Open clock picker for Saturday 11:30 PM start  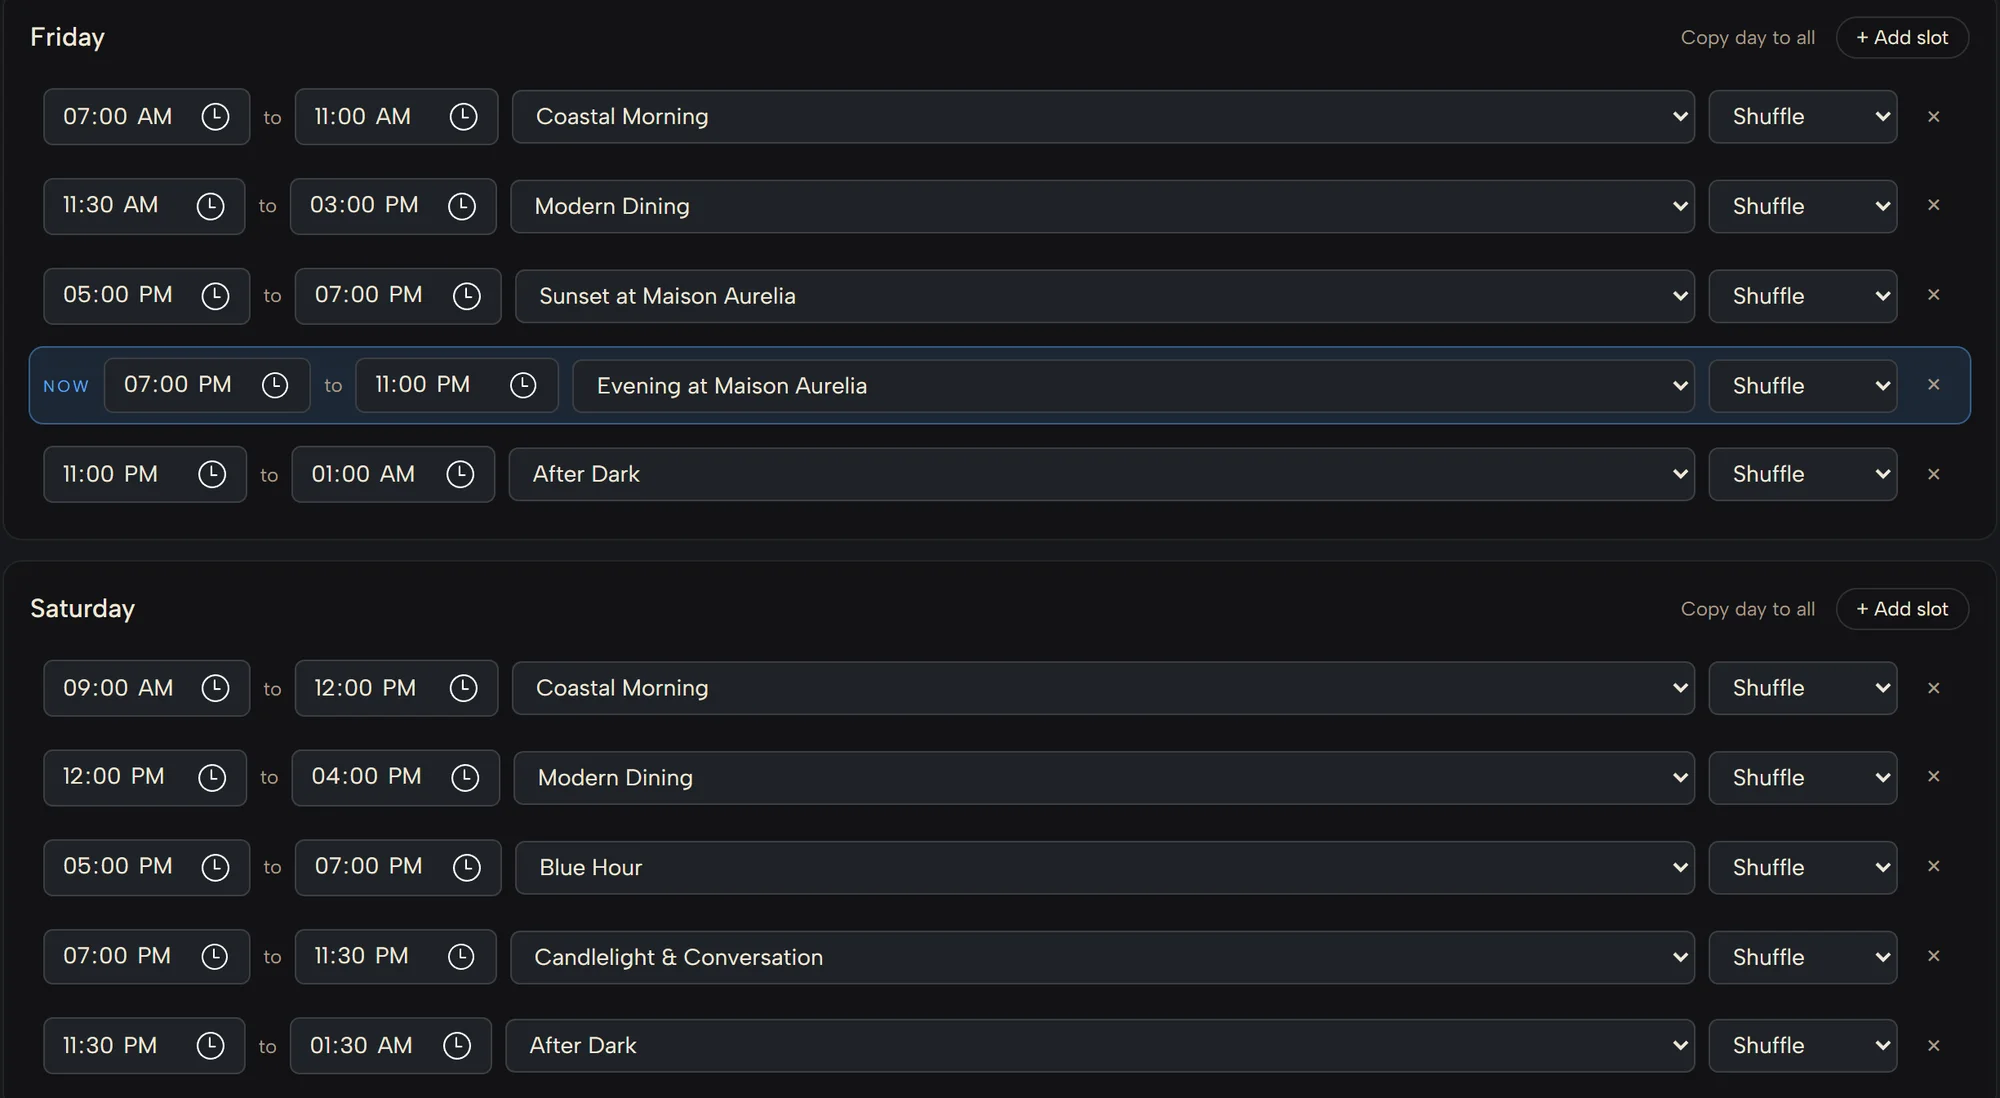[x=210, y=1046]
